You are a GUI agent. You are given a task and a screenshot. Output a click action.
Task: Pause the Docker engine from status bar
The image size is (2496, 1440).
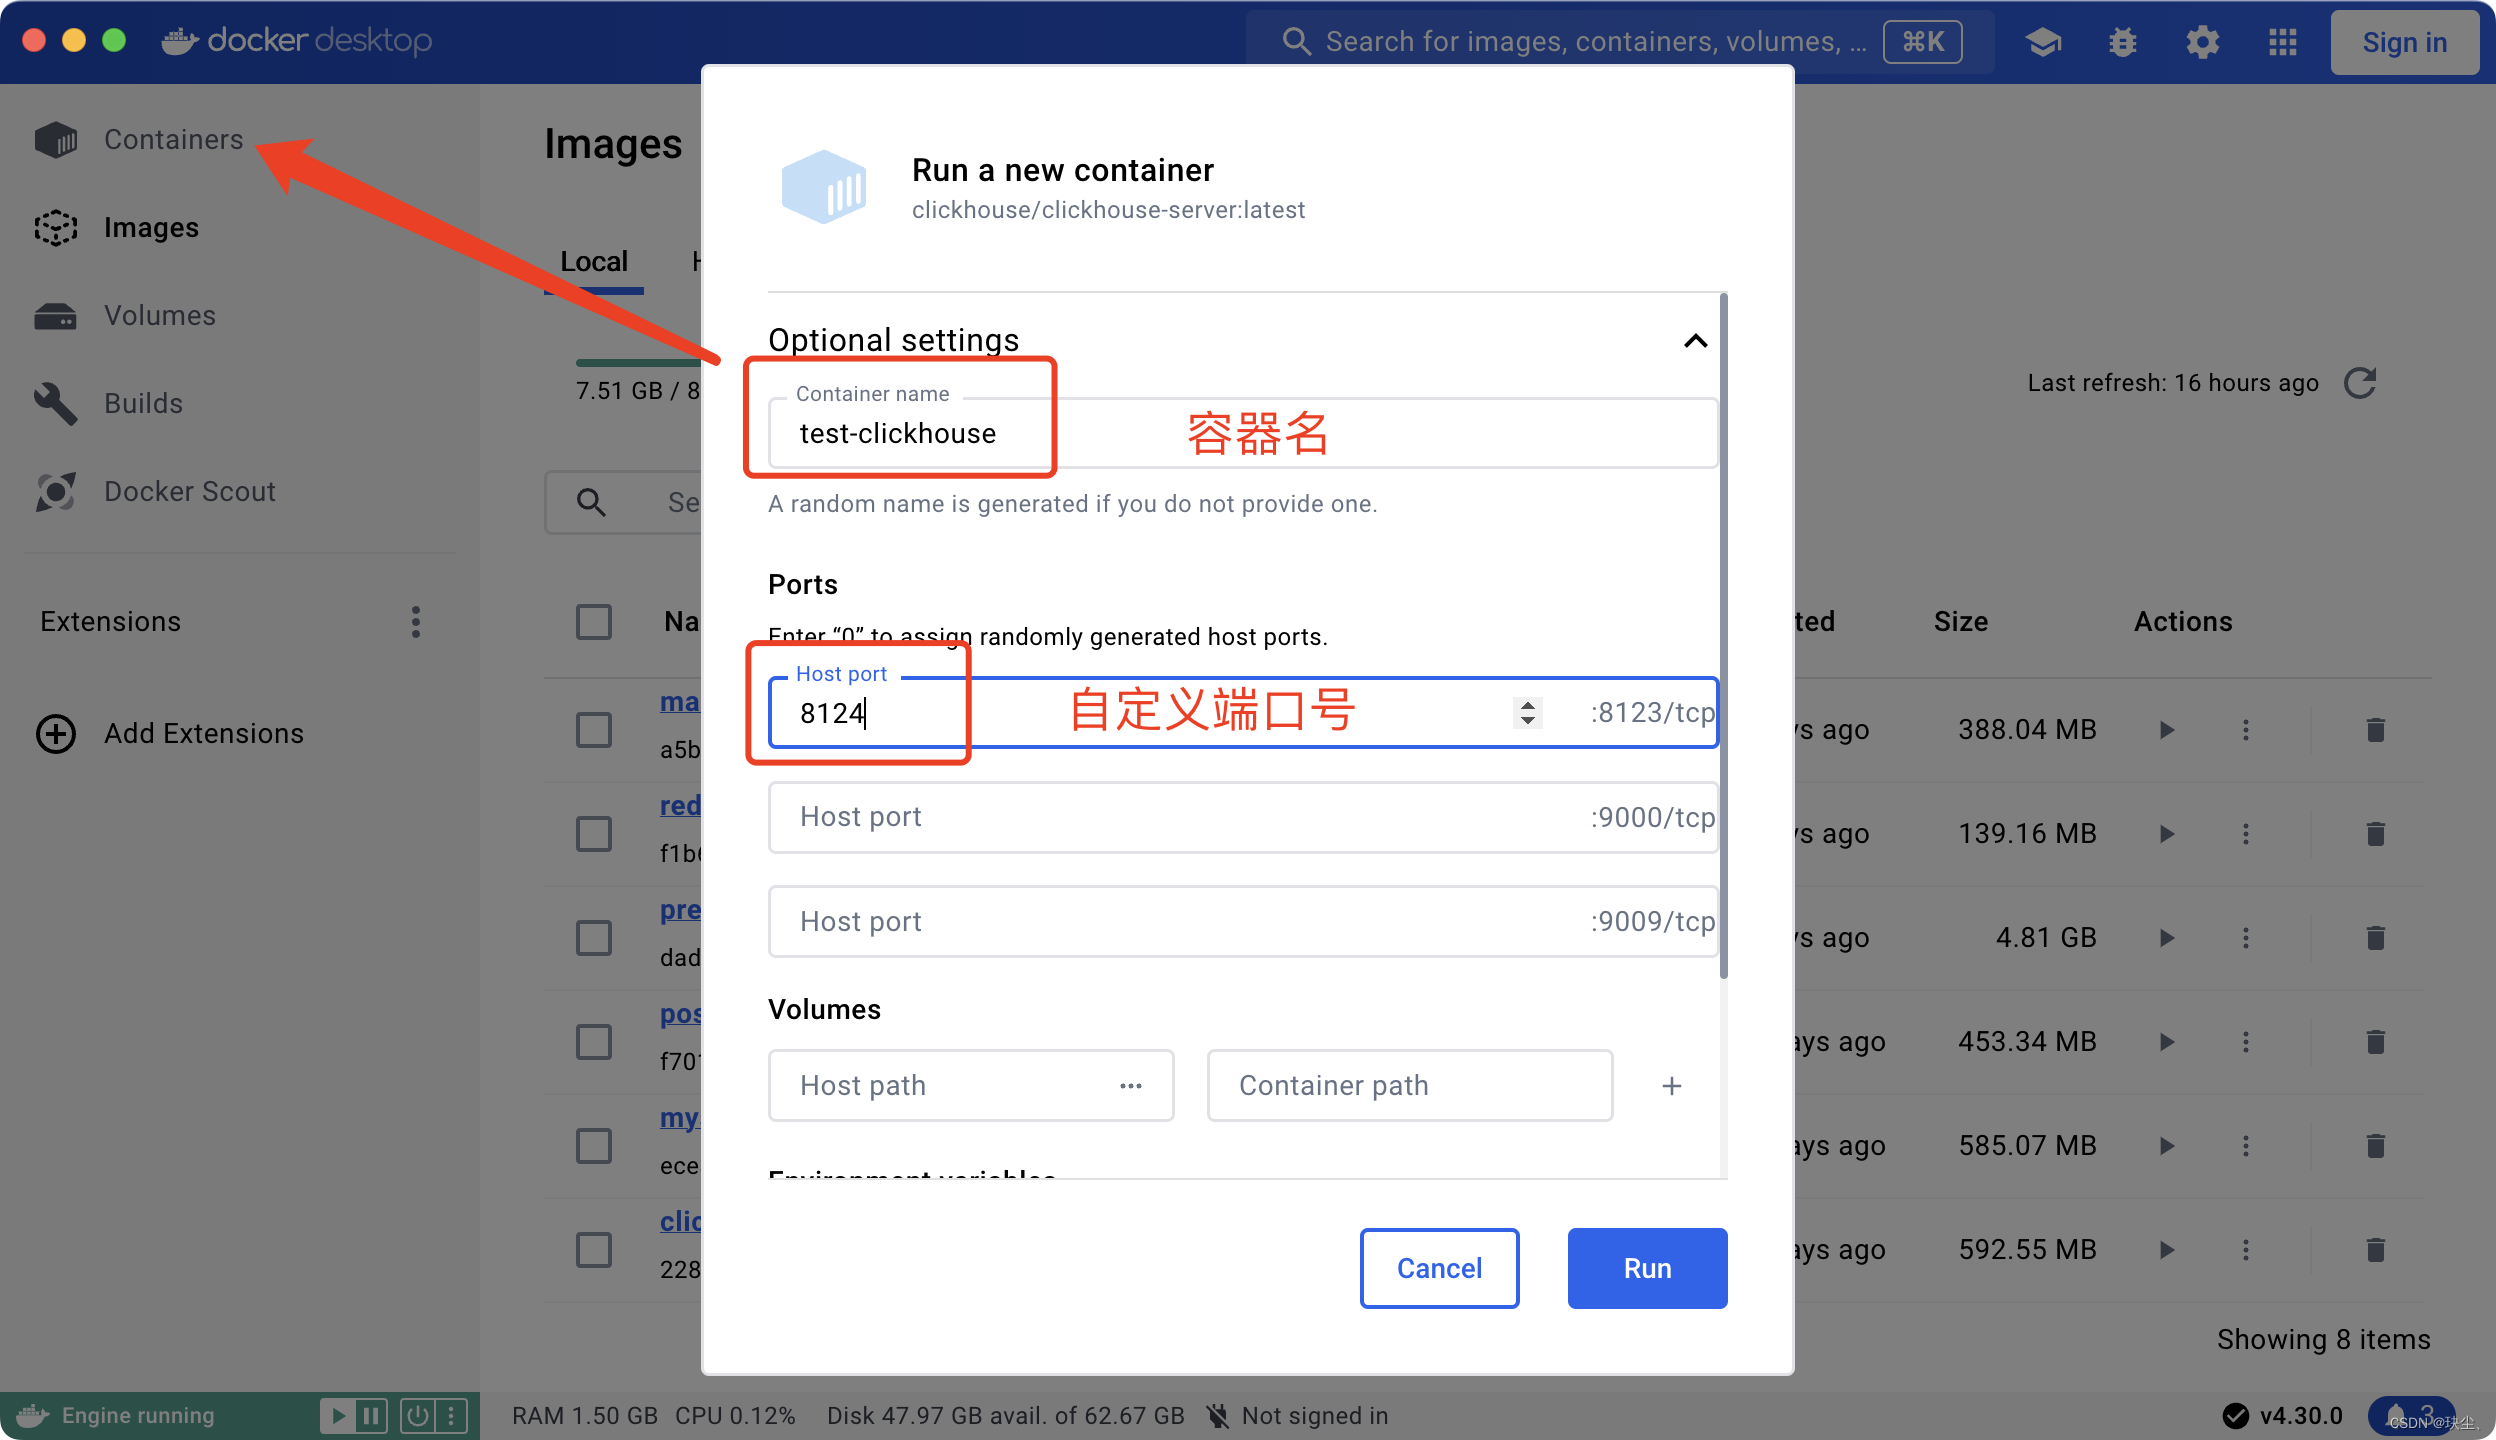(x=371, y=1416)
